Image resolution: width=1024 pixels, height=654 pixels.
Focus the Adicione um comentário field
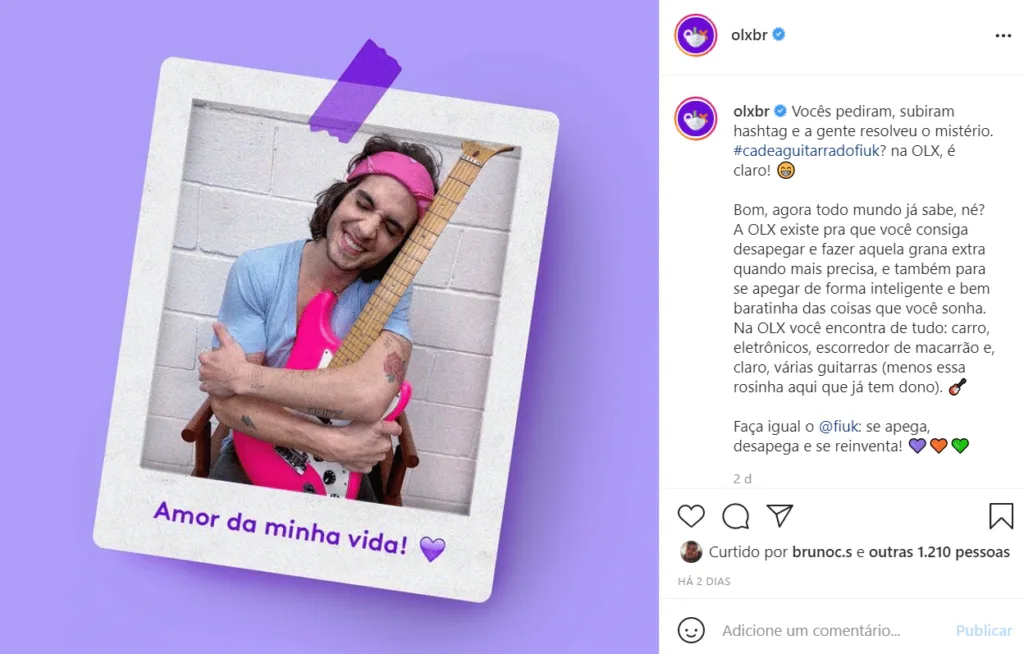click(811, 630)
